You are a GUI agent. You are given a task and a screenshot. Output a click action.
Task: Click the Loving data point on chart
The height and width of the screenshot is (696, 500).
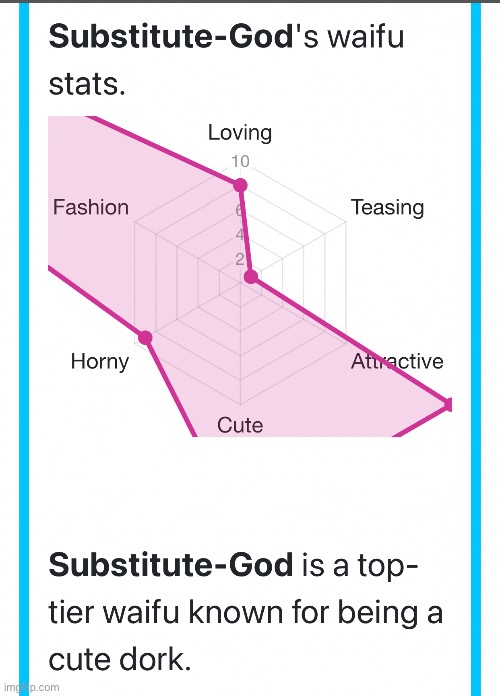tap(240, 185)
